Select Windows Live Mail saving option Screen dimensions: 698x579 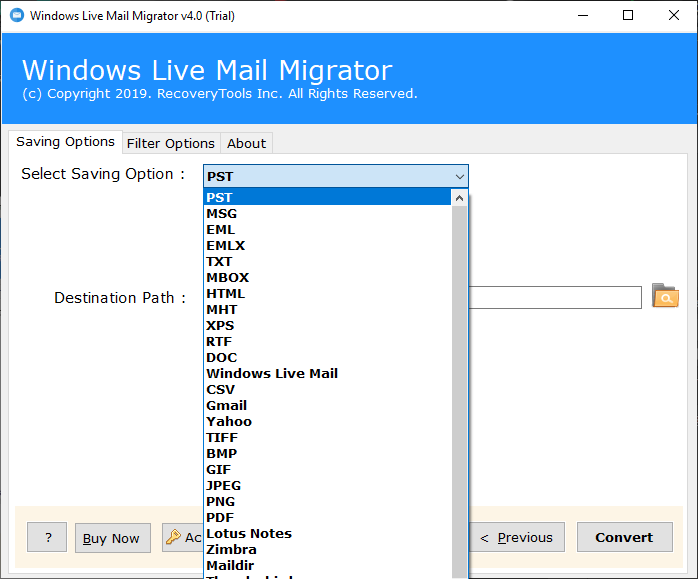pyautogui.click(x=327, y=374)
